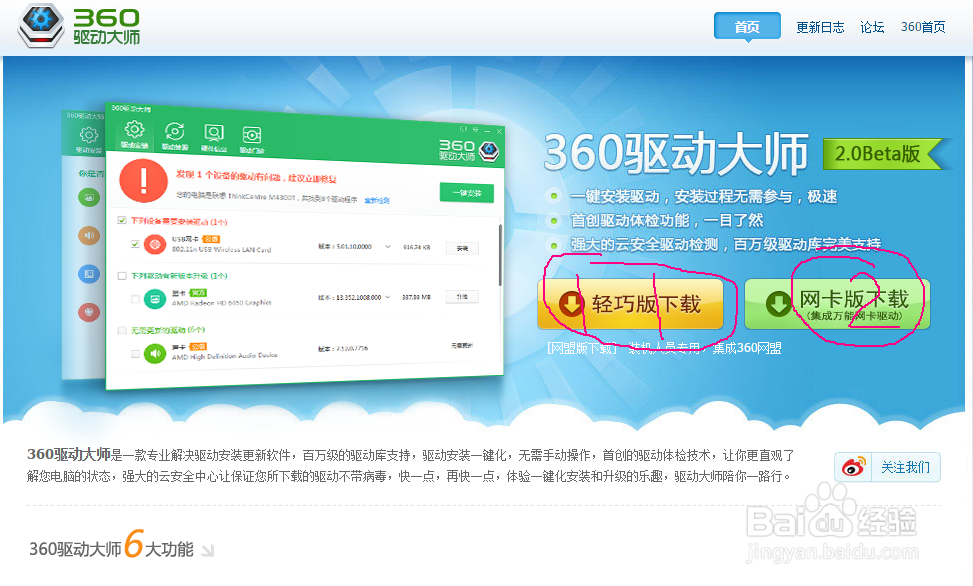Click the blue 重新检测 link in preview
Screen dimensions: 973x586
tap(377, 201)
